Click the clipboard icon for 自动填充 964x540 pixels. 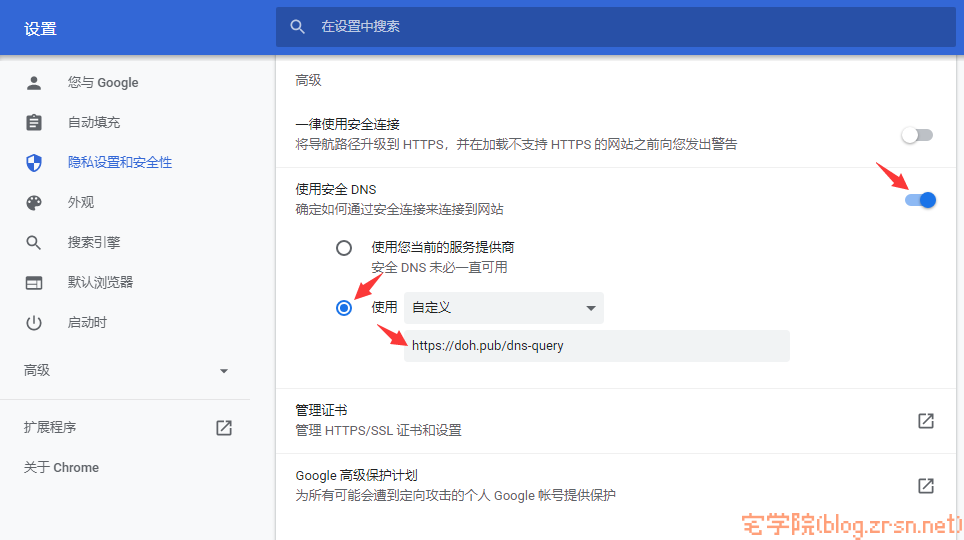(34, 123)
